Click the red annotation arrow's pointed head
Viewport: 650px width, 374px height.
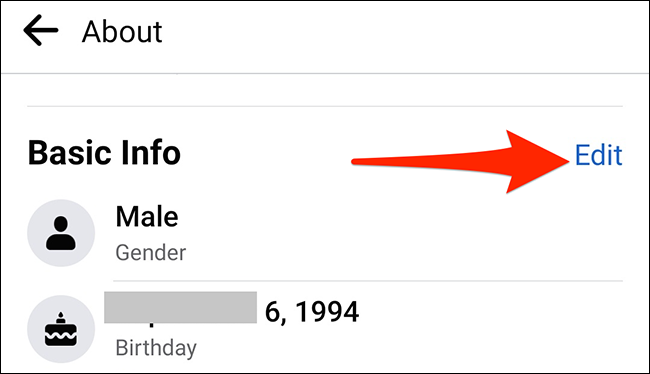point(538,162)
